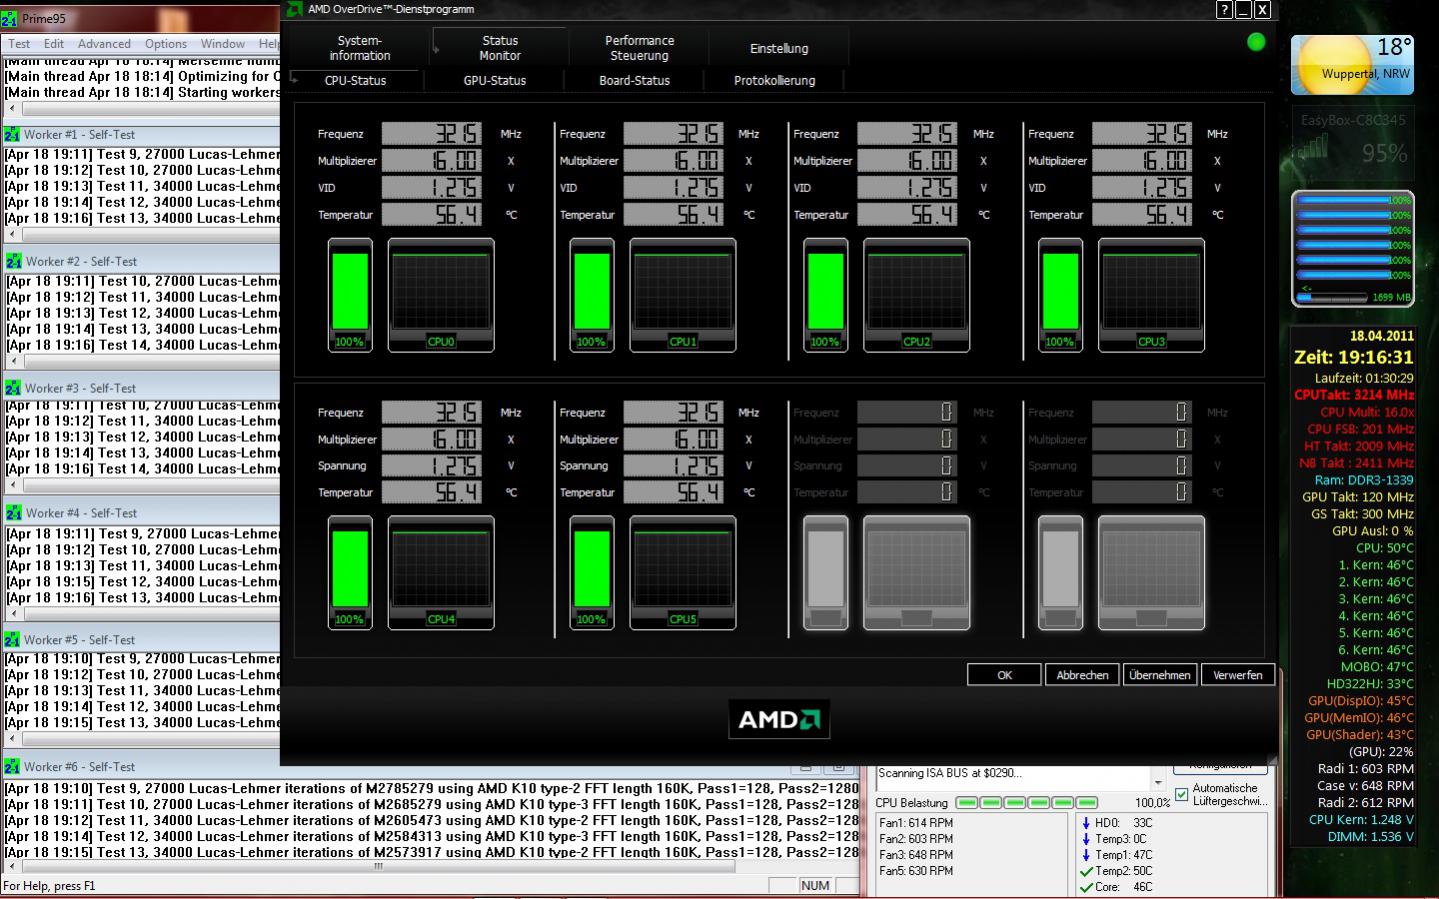This screenshot has width=1439, height=899.
Task: Click the Fan1: 614 RPM entry
Action: point(916,823)
